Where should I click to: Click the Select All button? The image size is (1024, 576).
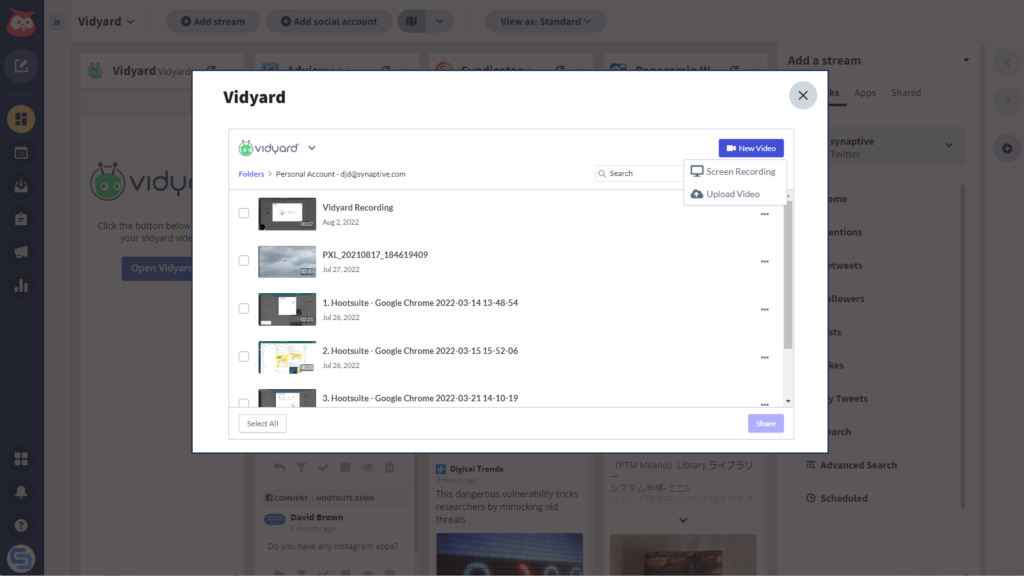263,424
